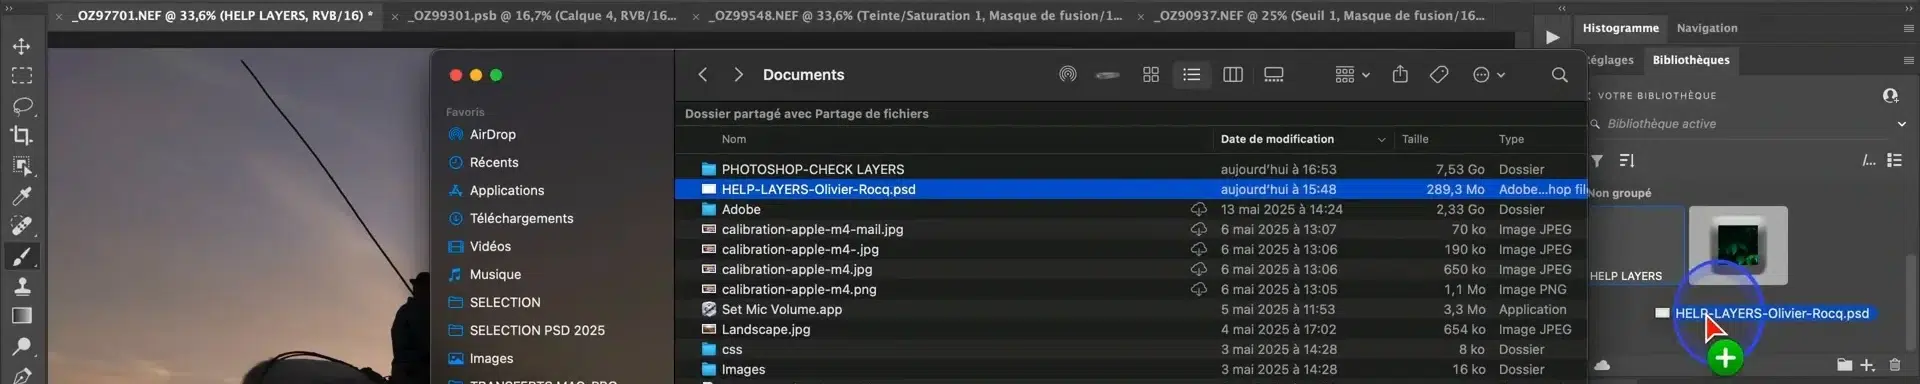The width and height of the screenshot is (1920, 384).
Task: Close the _OZ97701.NEF document tab
Action: pyautogui.click(x=59, y=17)
